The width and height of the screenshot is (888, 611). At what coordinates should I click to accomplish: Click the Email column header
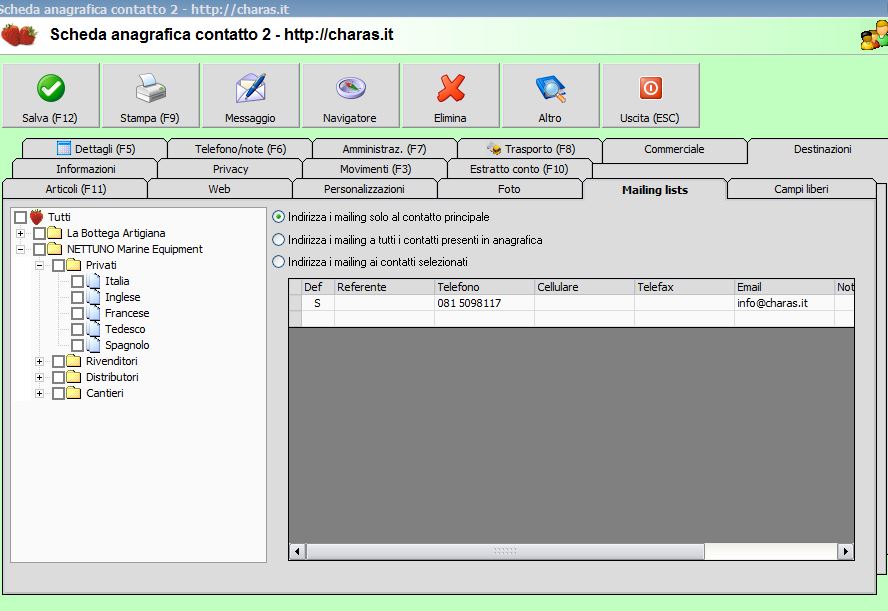[x=784, y=287]
